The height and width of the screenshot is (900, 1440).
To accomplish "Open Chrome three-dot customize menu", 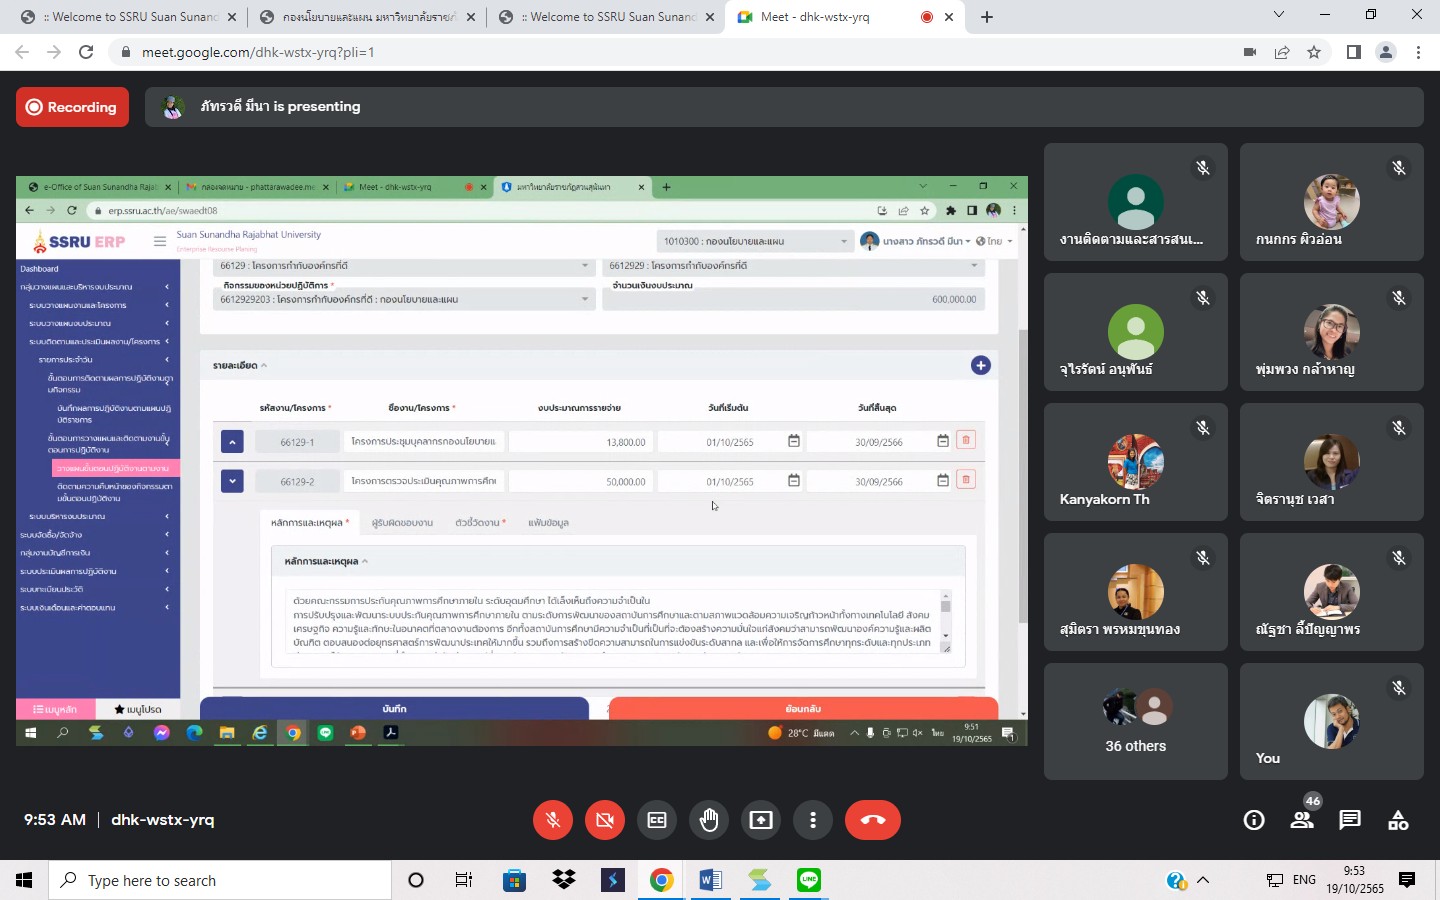I will click(x=1418, y=52).
